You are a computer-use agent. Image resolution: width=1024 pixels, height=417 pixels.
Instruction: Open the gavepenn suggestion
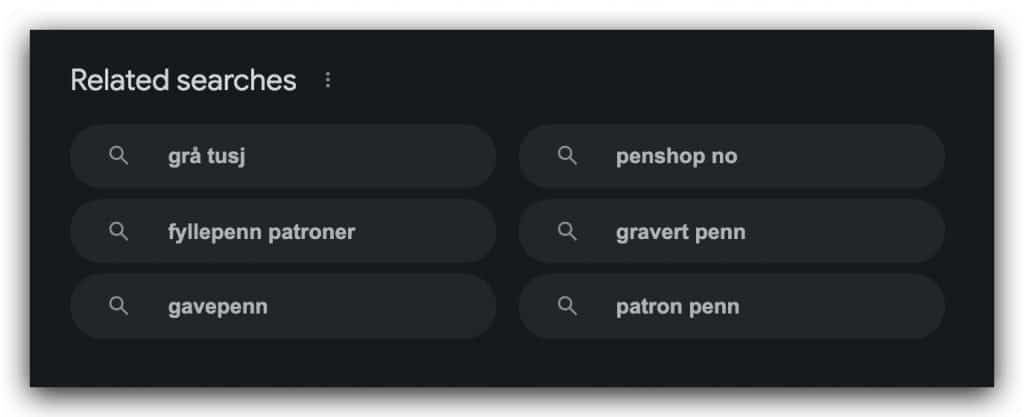[217, 307]
